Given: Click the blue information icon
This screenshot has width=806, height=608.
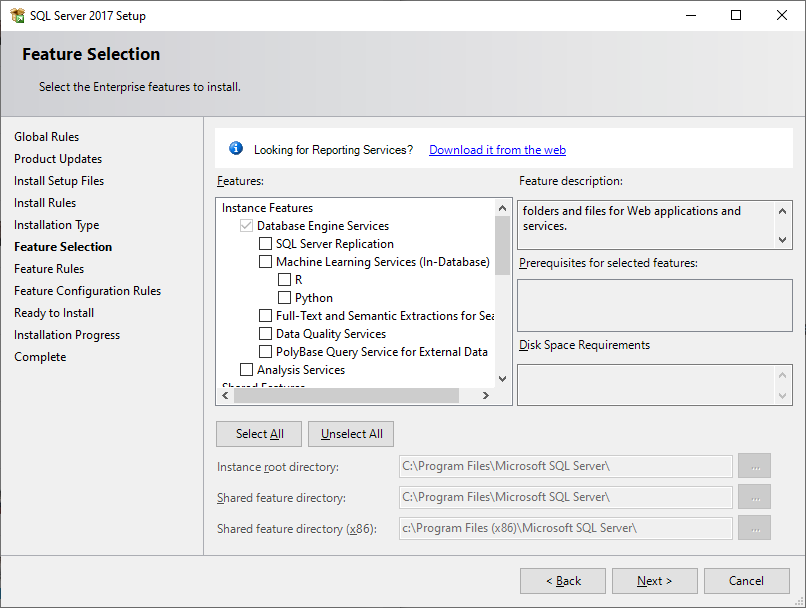Looking at the screenshot, I should 236,149.
